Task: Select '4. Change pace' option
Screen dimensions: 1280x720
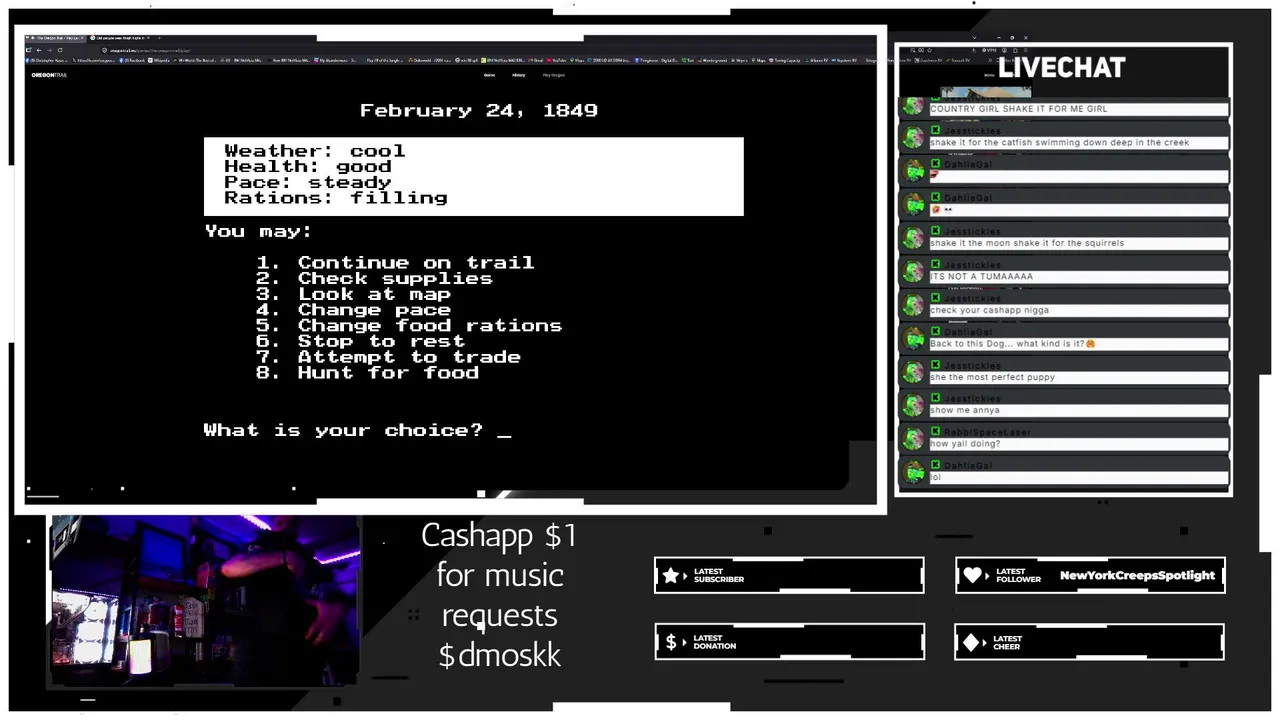Action: pyautogui.click(x=353, y=310)
